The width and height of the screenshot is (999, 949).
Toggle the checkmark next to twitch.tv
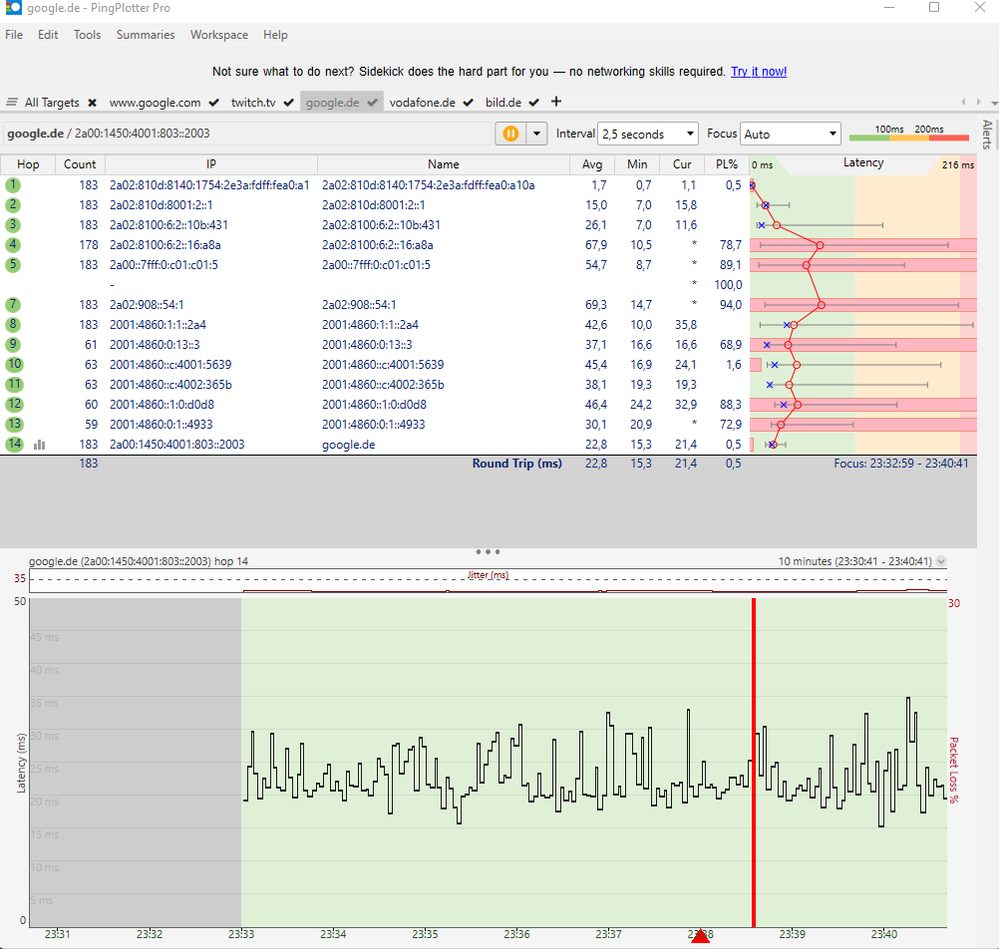(x=286, y=101)
